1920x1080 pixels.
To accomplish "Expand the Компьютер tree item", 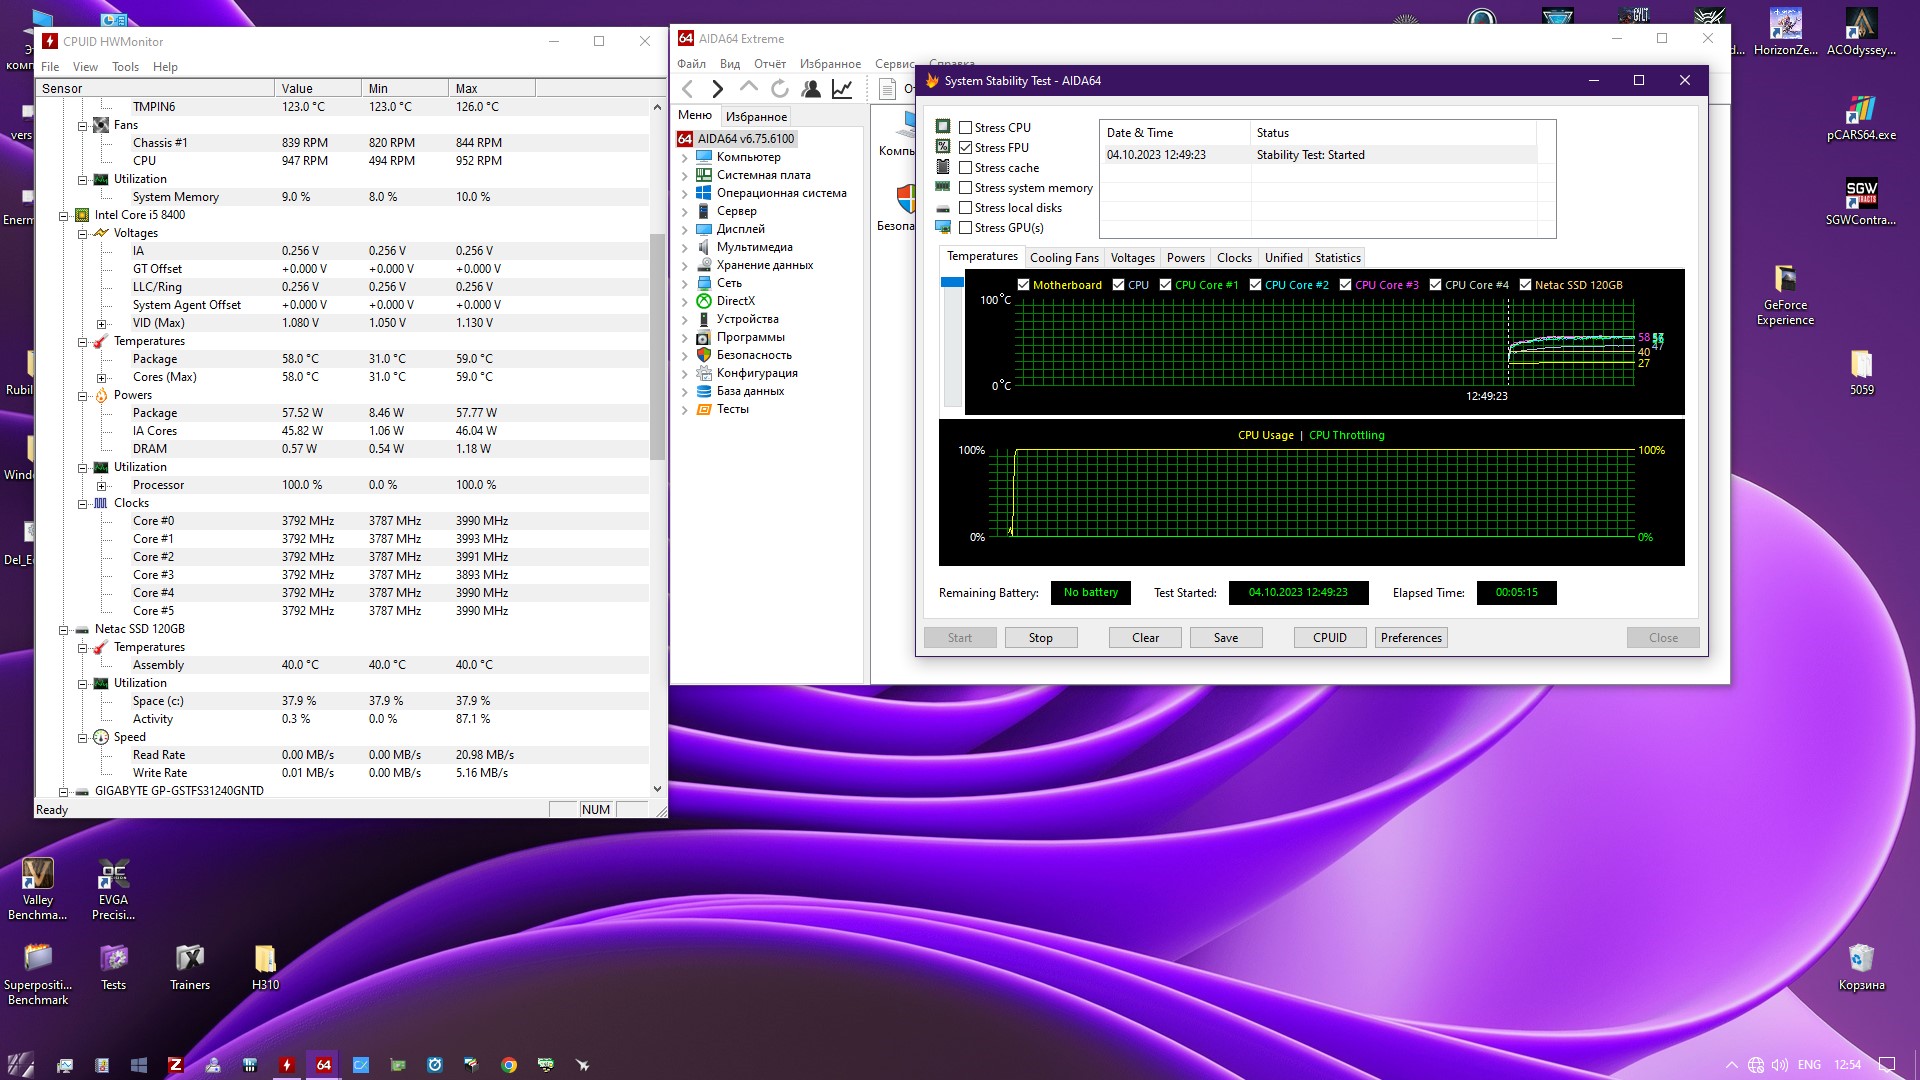I will 685,158.
